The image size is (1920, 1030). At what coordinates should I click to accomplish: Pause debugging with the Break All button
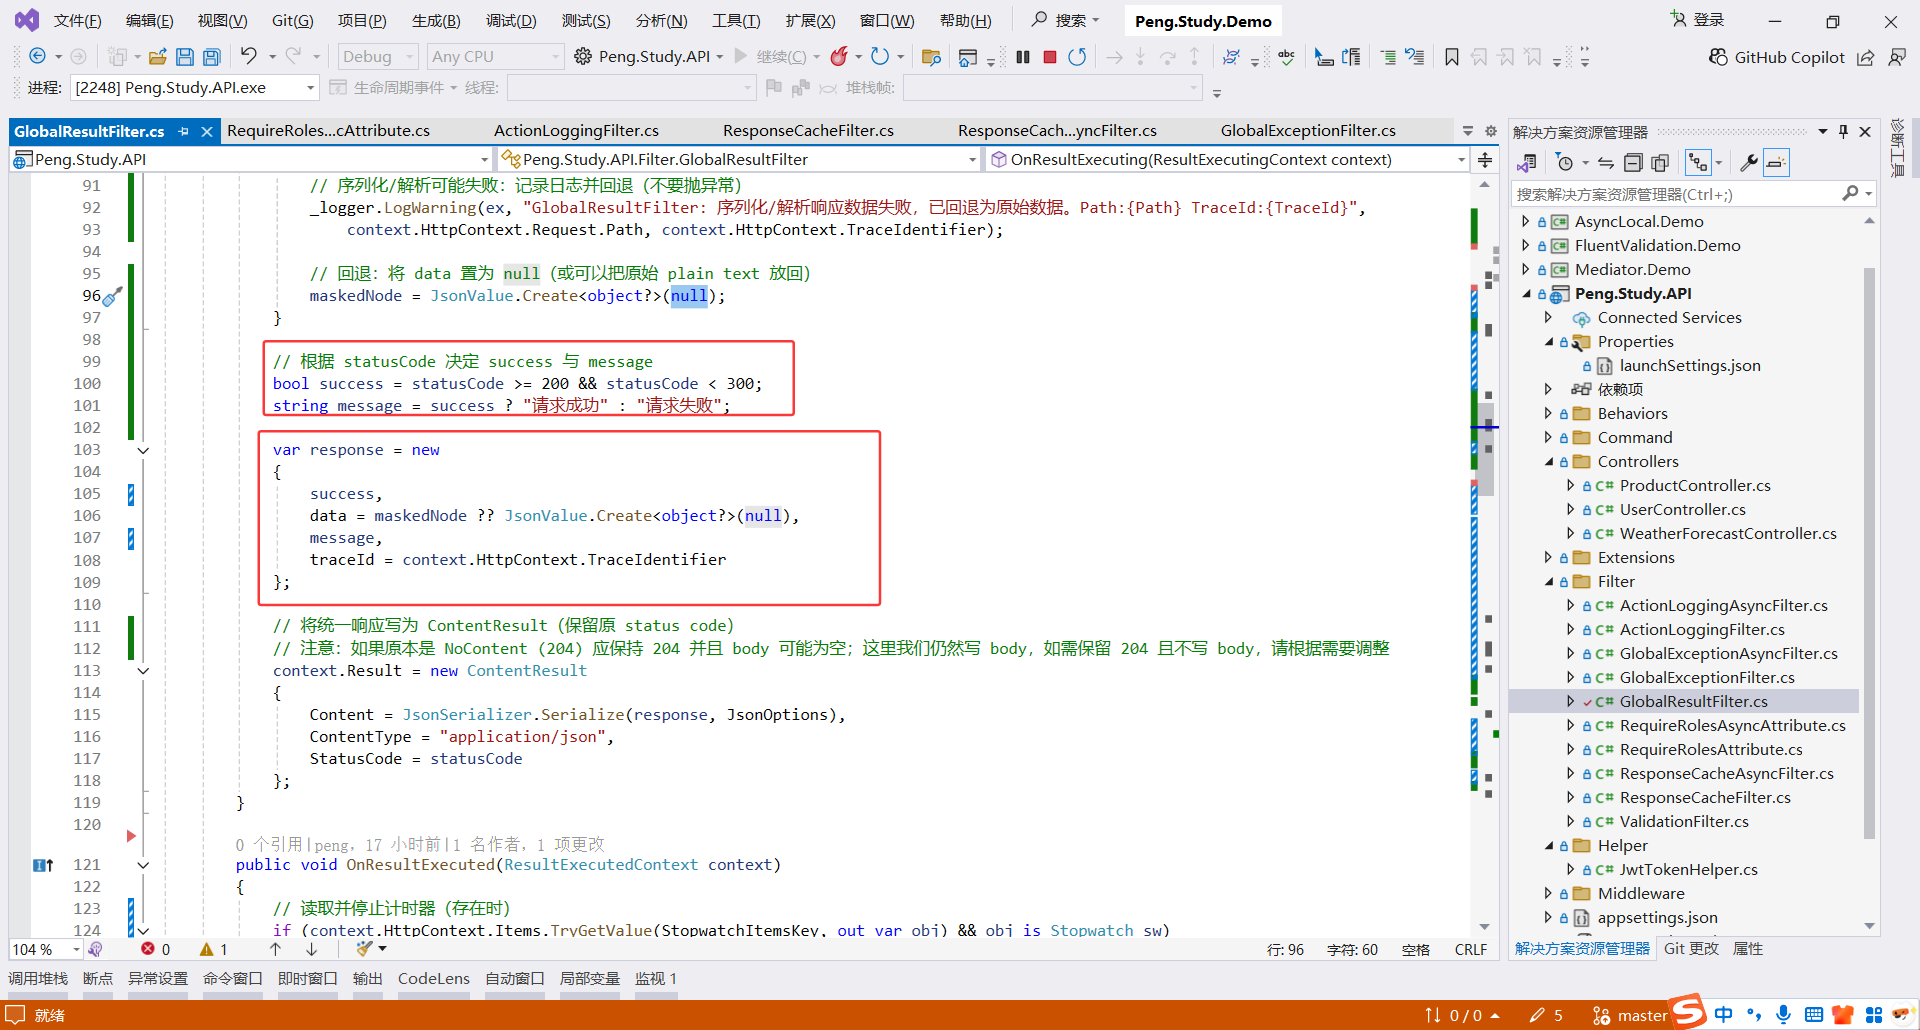pos(1022,57)
